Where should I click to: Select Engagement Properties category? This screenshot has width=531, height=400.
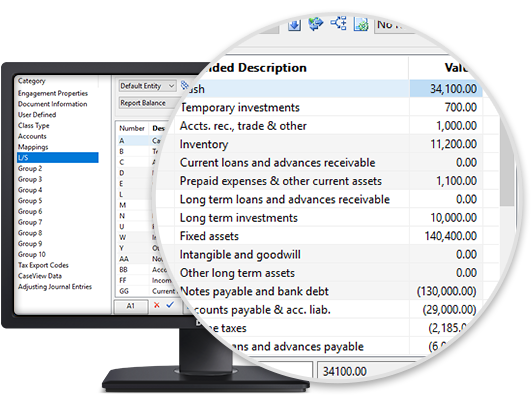pyautogui.click(x=53, y=93)
